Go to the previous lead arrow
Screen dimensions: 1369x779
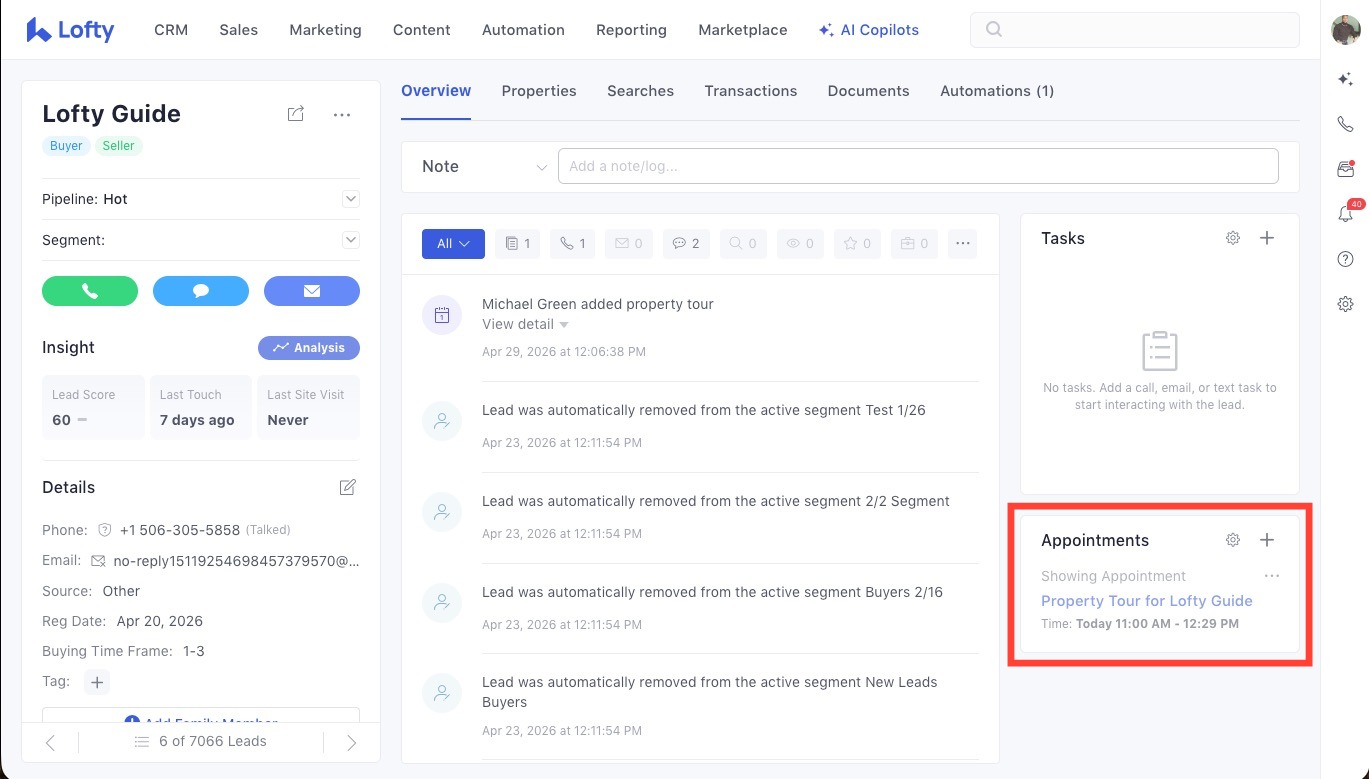click(51, 742)
